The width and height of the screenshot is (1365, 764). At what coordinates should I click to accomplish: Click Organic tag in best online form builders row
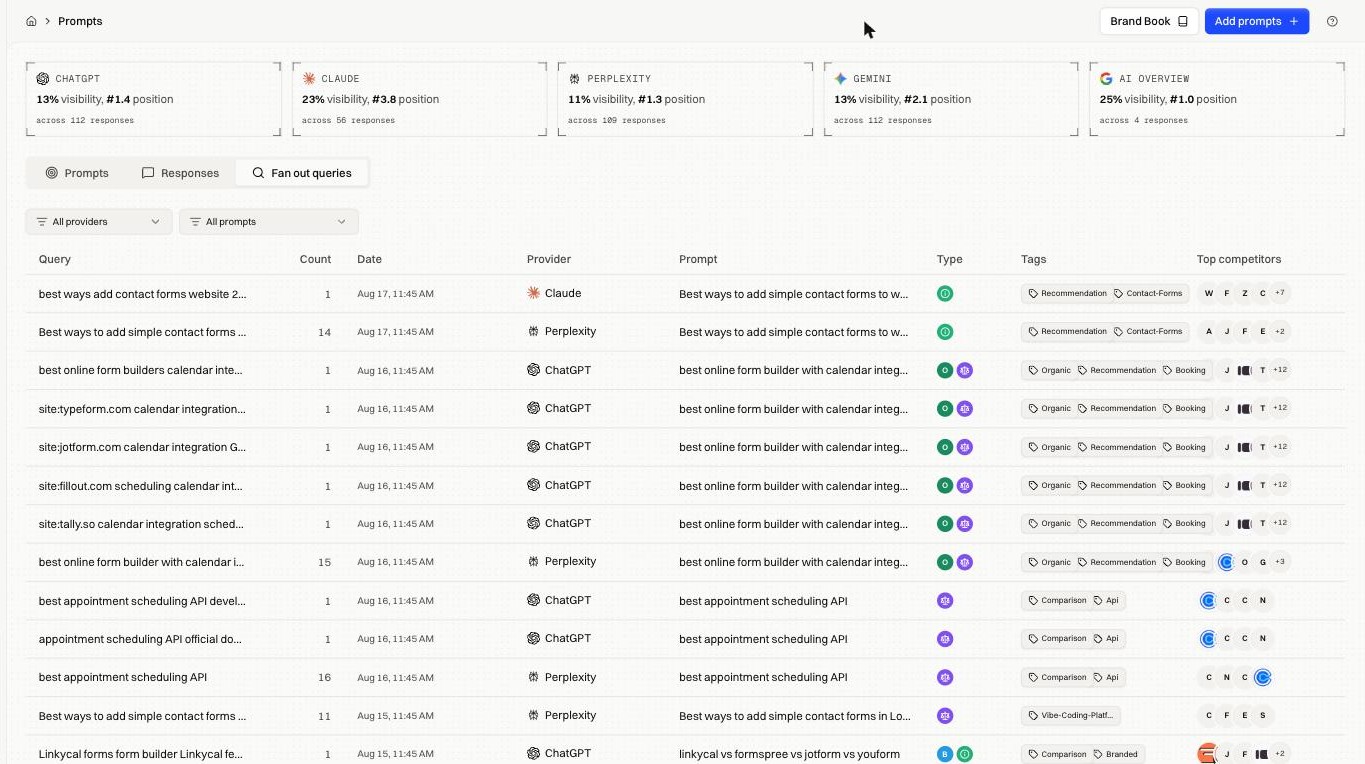[1049, 370]
